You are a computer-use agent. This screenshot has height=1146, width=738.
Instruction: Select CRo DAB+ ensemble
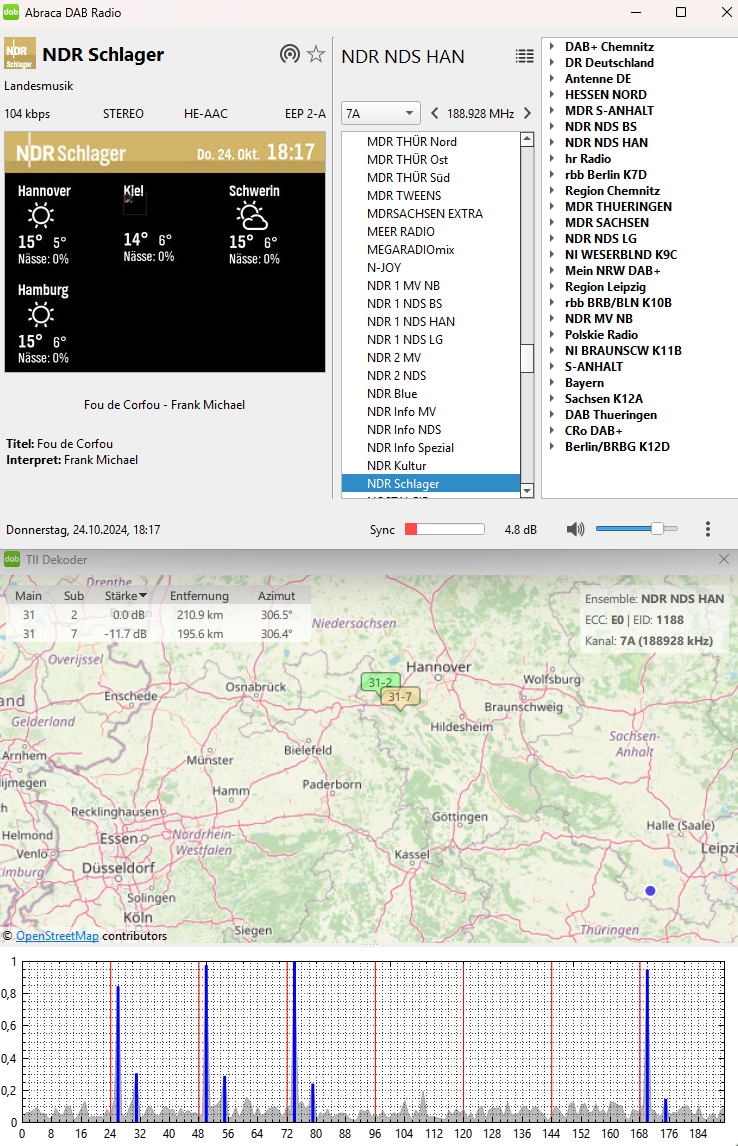pos(593,430)
